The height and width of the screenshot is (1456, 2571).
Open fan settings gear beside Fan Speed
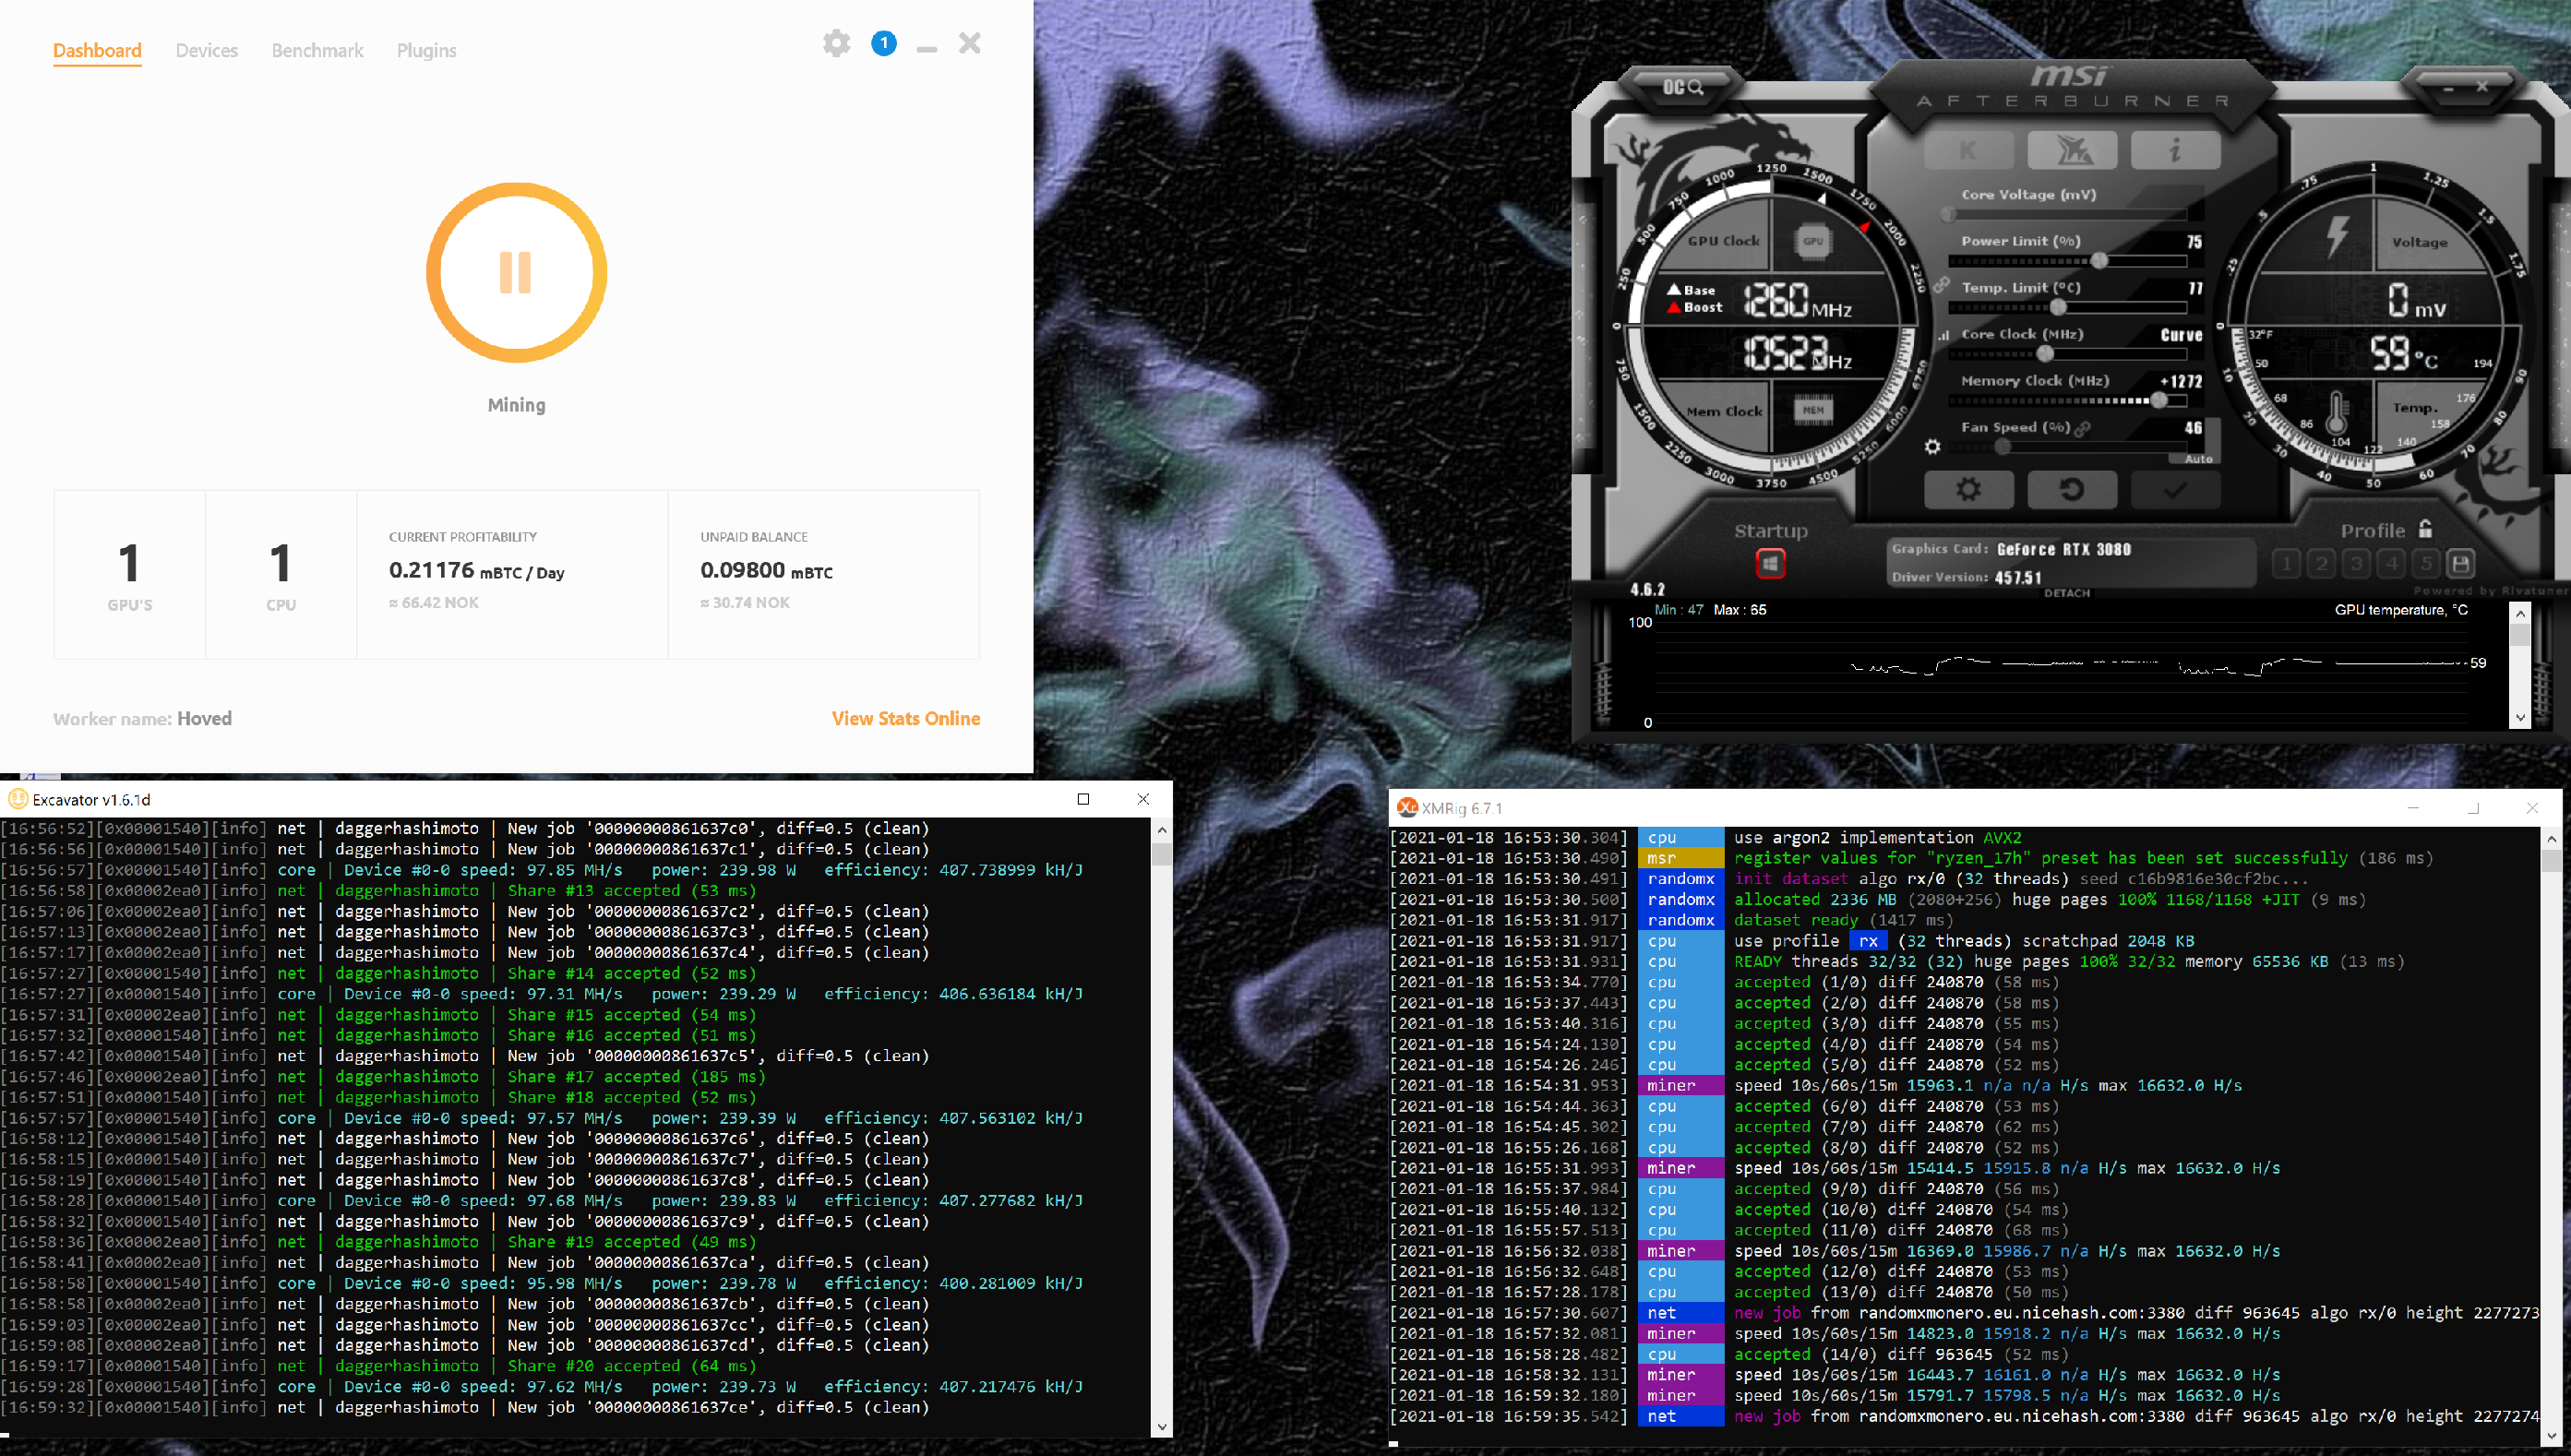1932,447
